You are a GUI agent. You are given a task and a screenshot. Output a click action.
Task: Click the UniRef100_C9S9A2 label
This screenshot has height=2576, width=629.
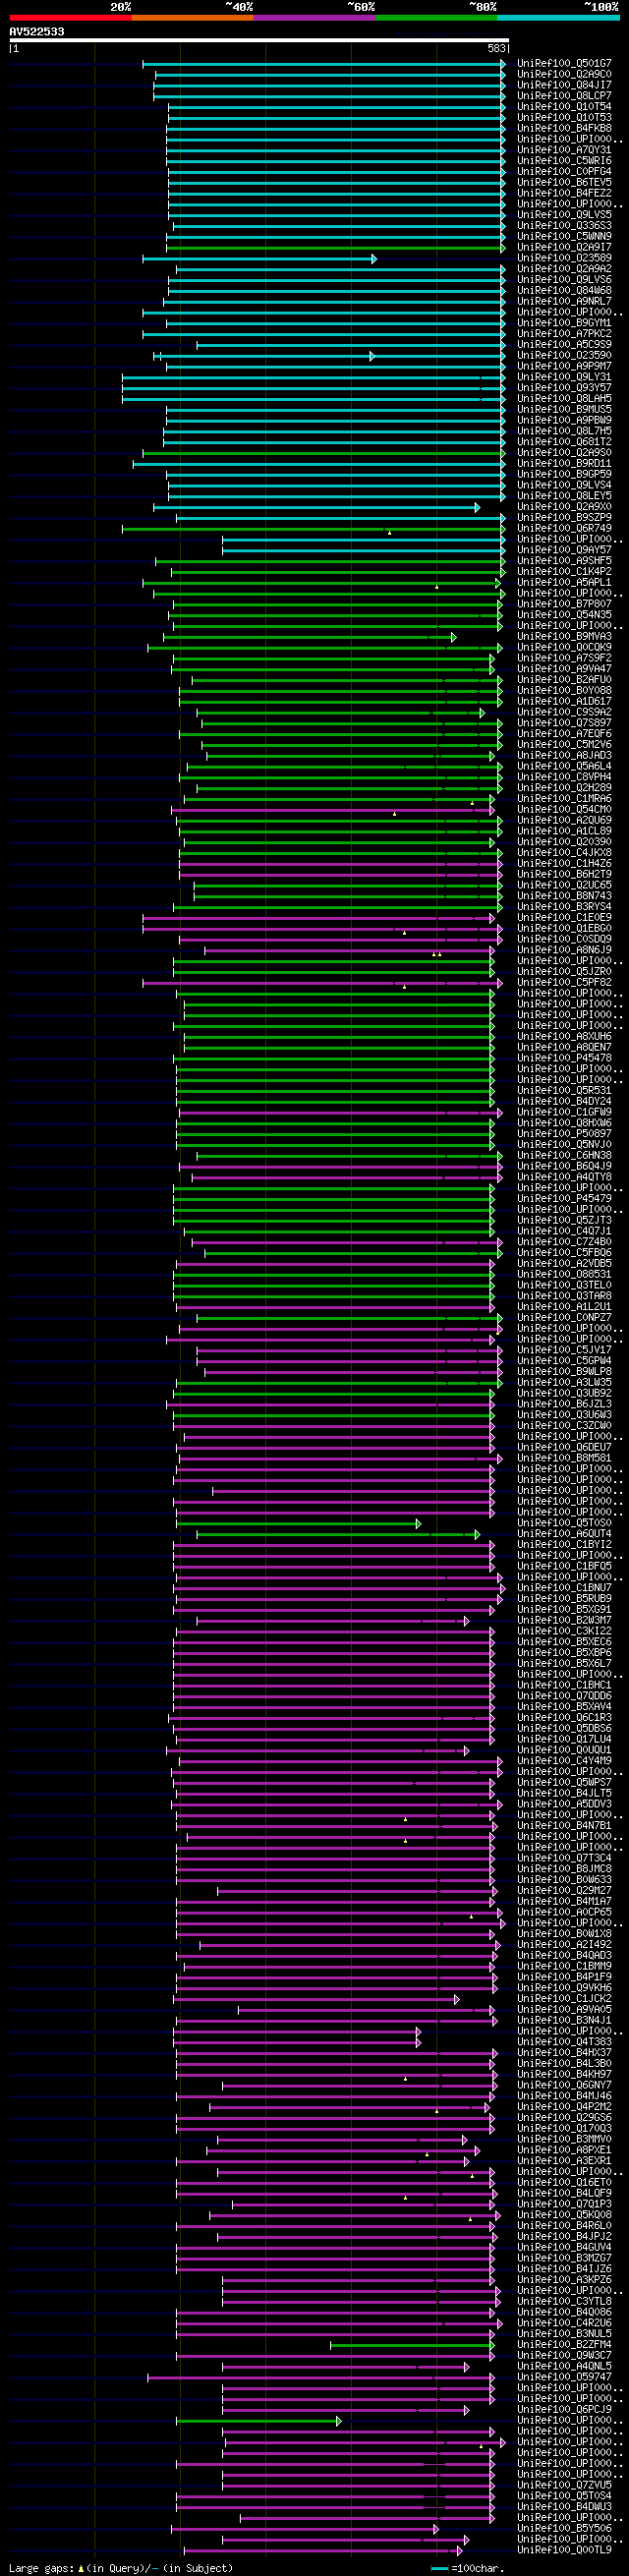[x=565, y=713]
